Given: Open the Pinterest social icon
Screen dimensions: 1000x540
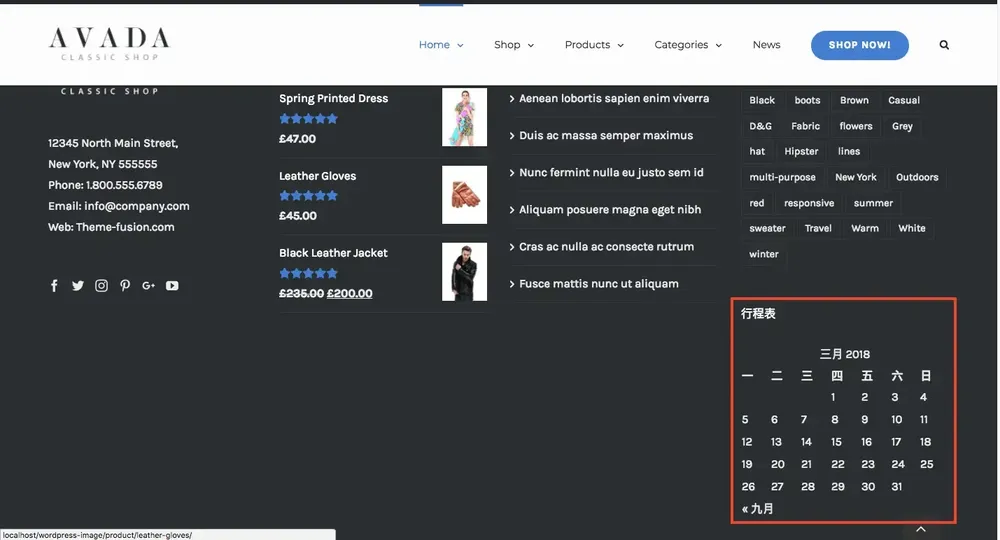Looking at the screenshot, I should (x=125, y=286).
